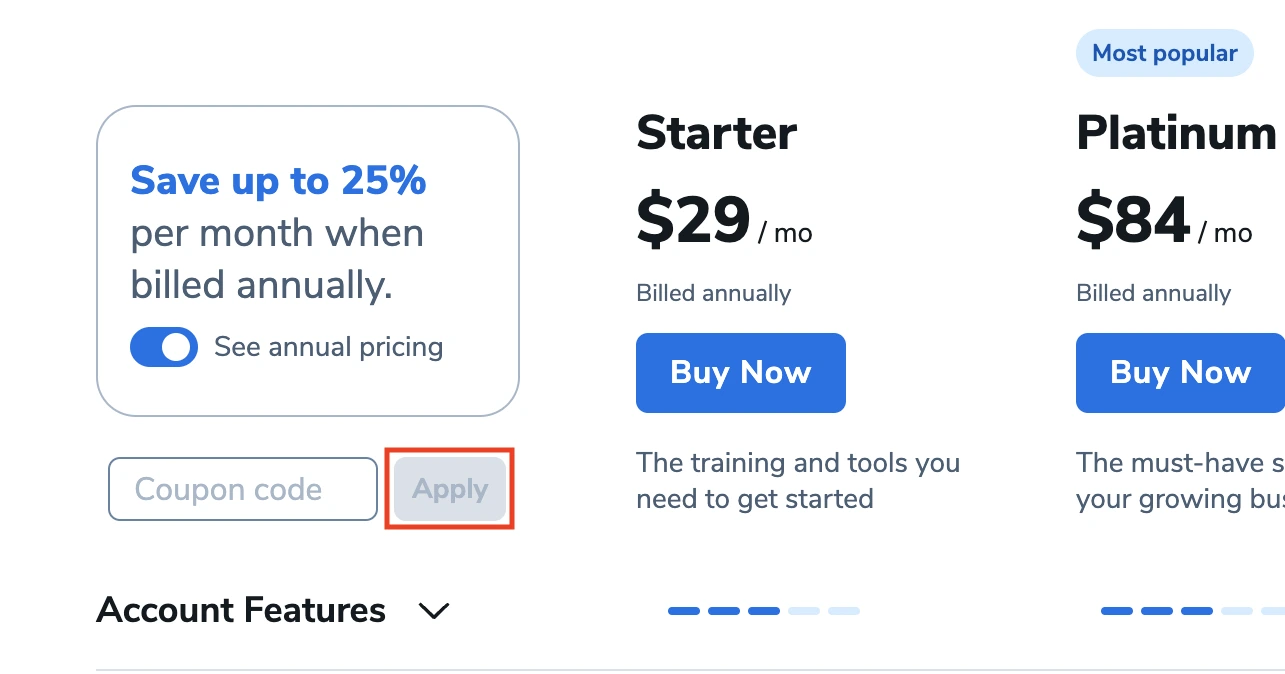
Task: Click the Account Features heading
Action: (x=241, y=610)
